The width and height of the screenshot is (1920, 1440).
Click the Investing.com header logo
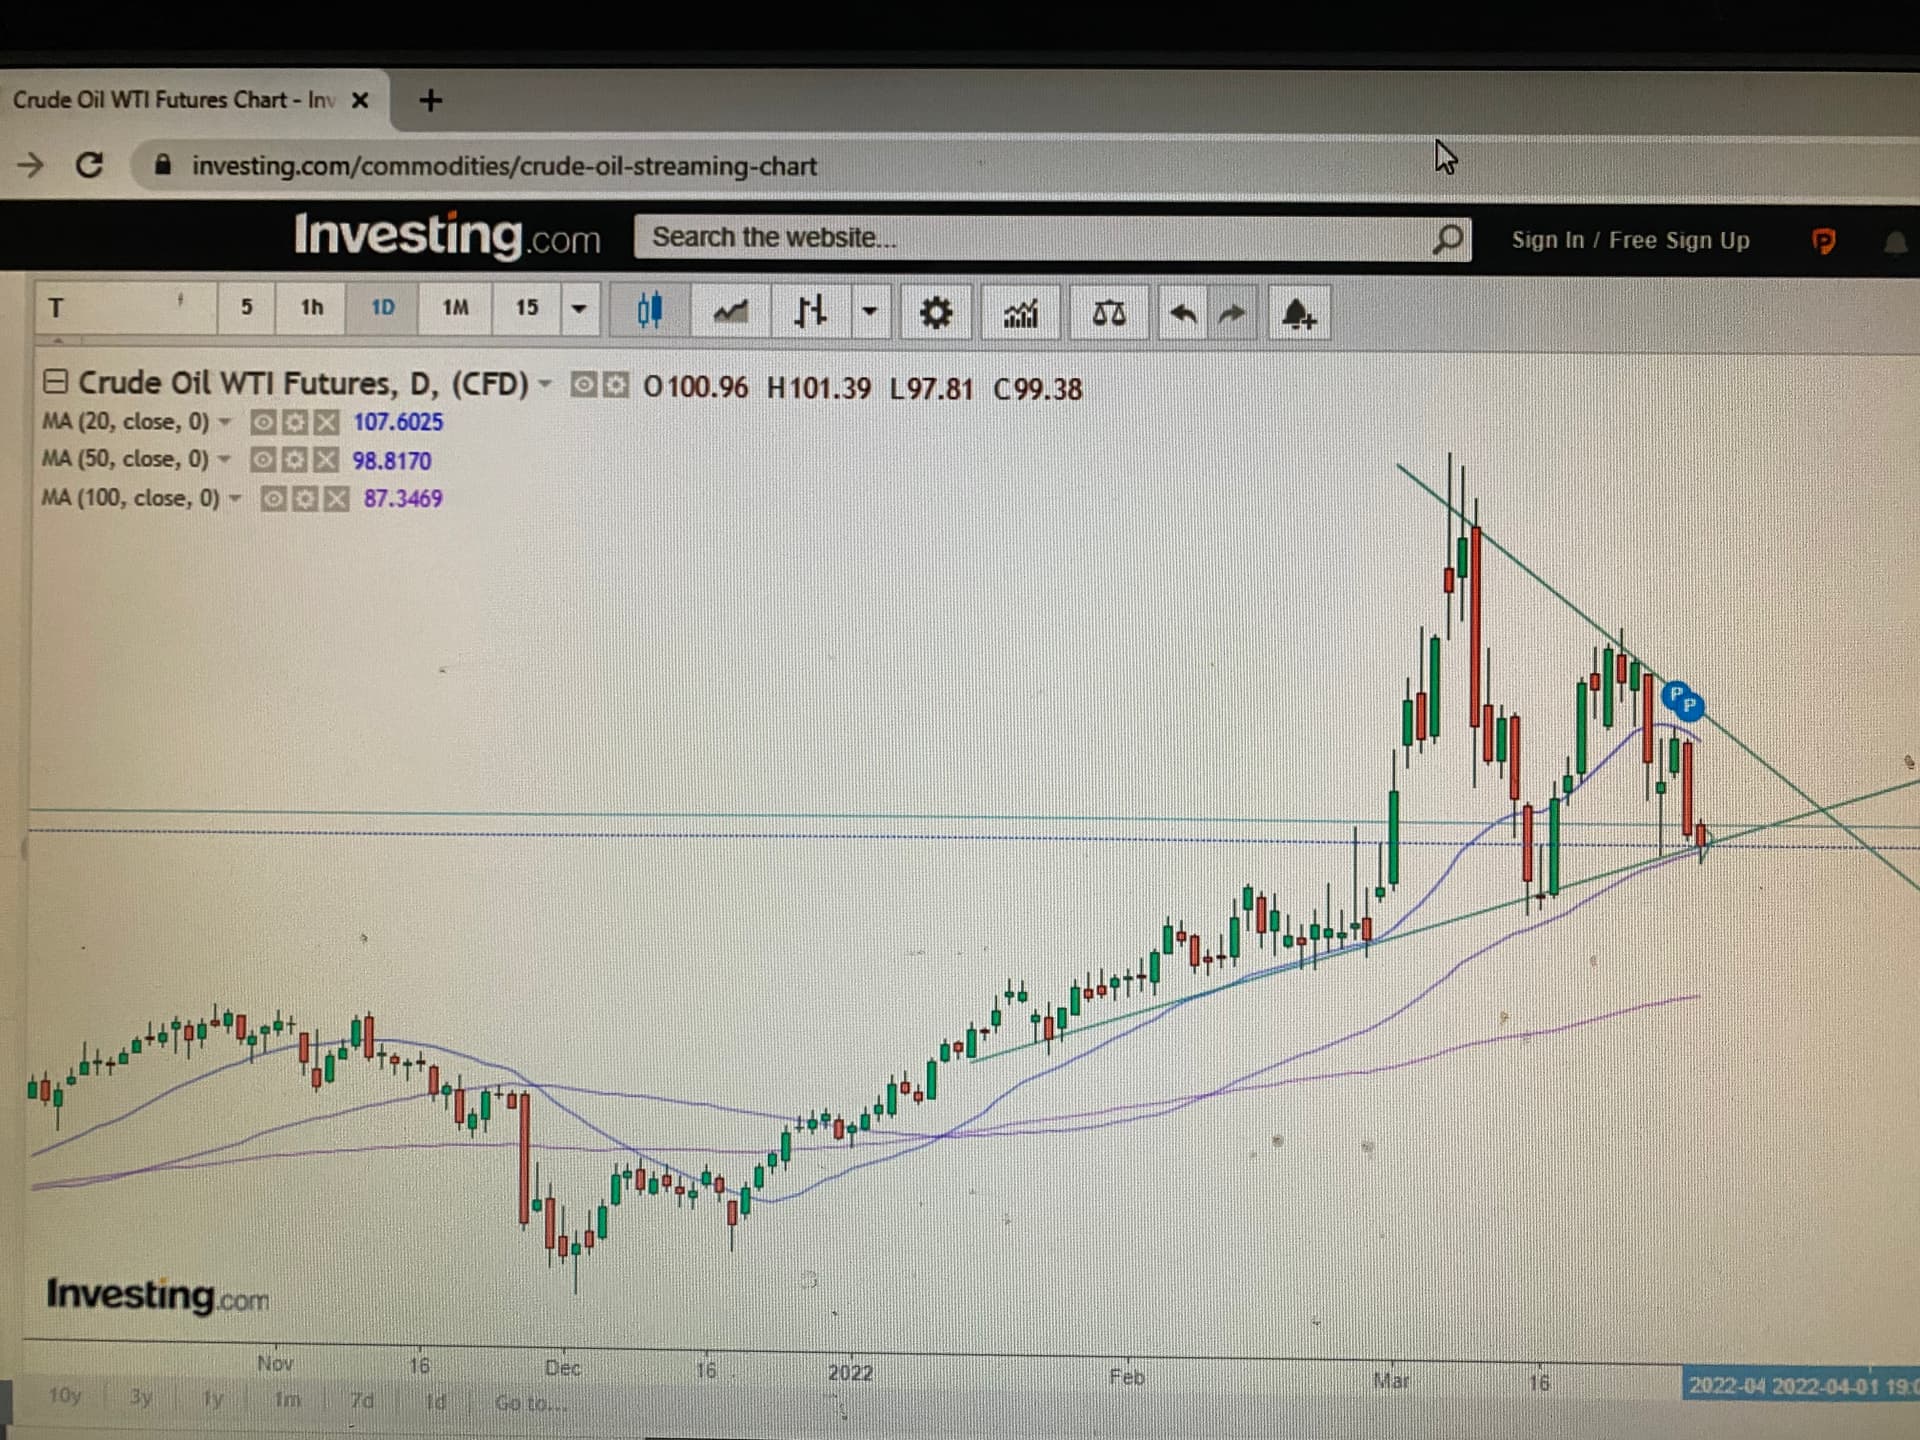[x=447, y=236]
